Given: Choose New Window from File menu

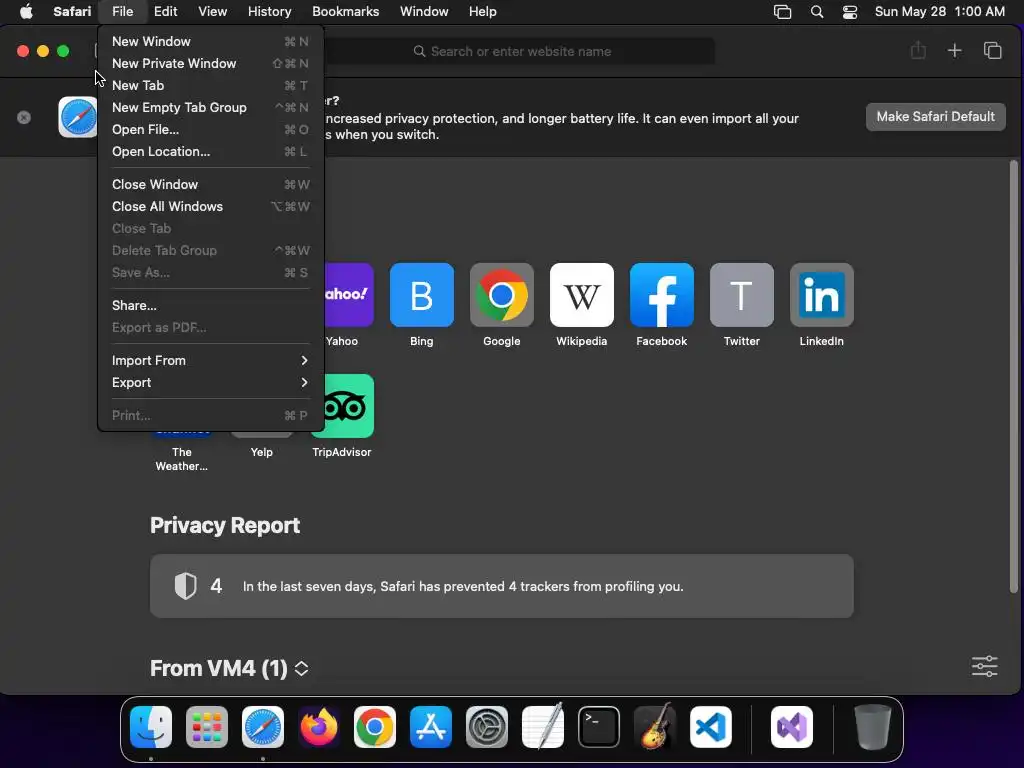Looking at the screenshot, I should 210,41.
